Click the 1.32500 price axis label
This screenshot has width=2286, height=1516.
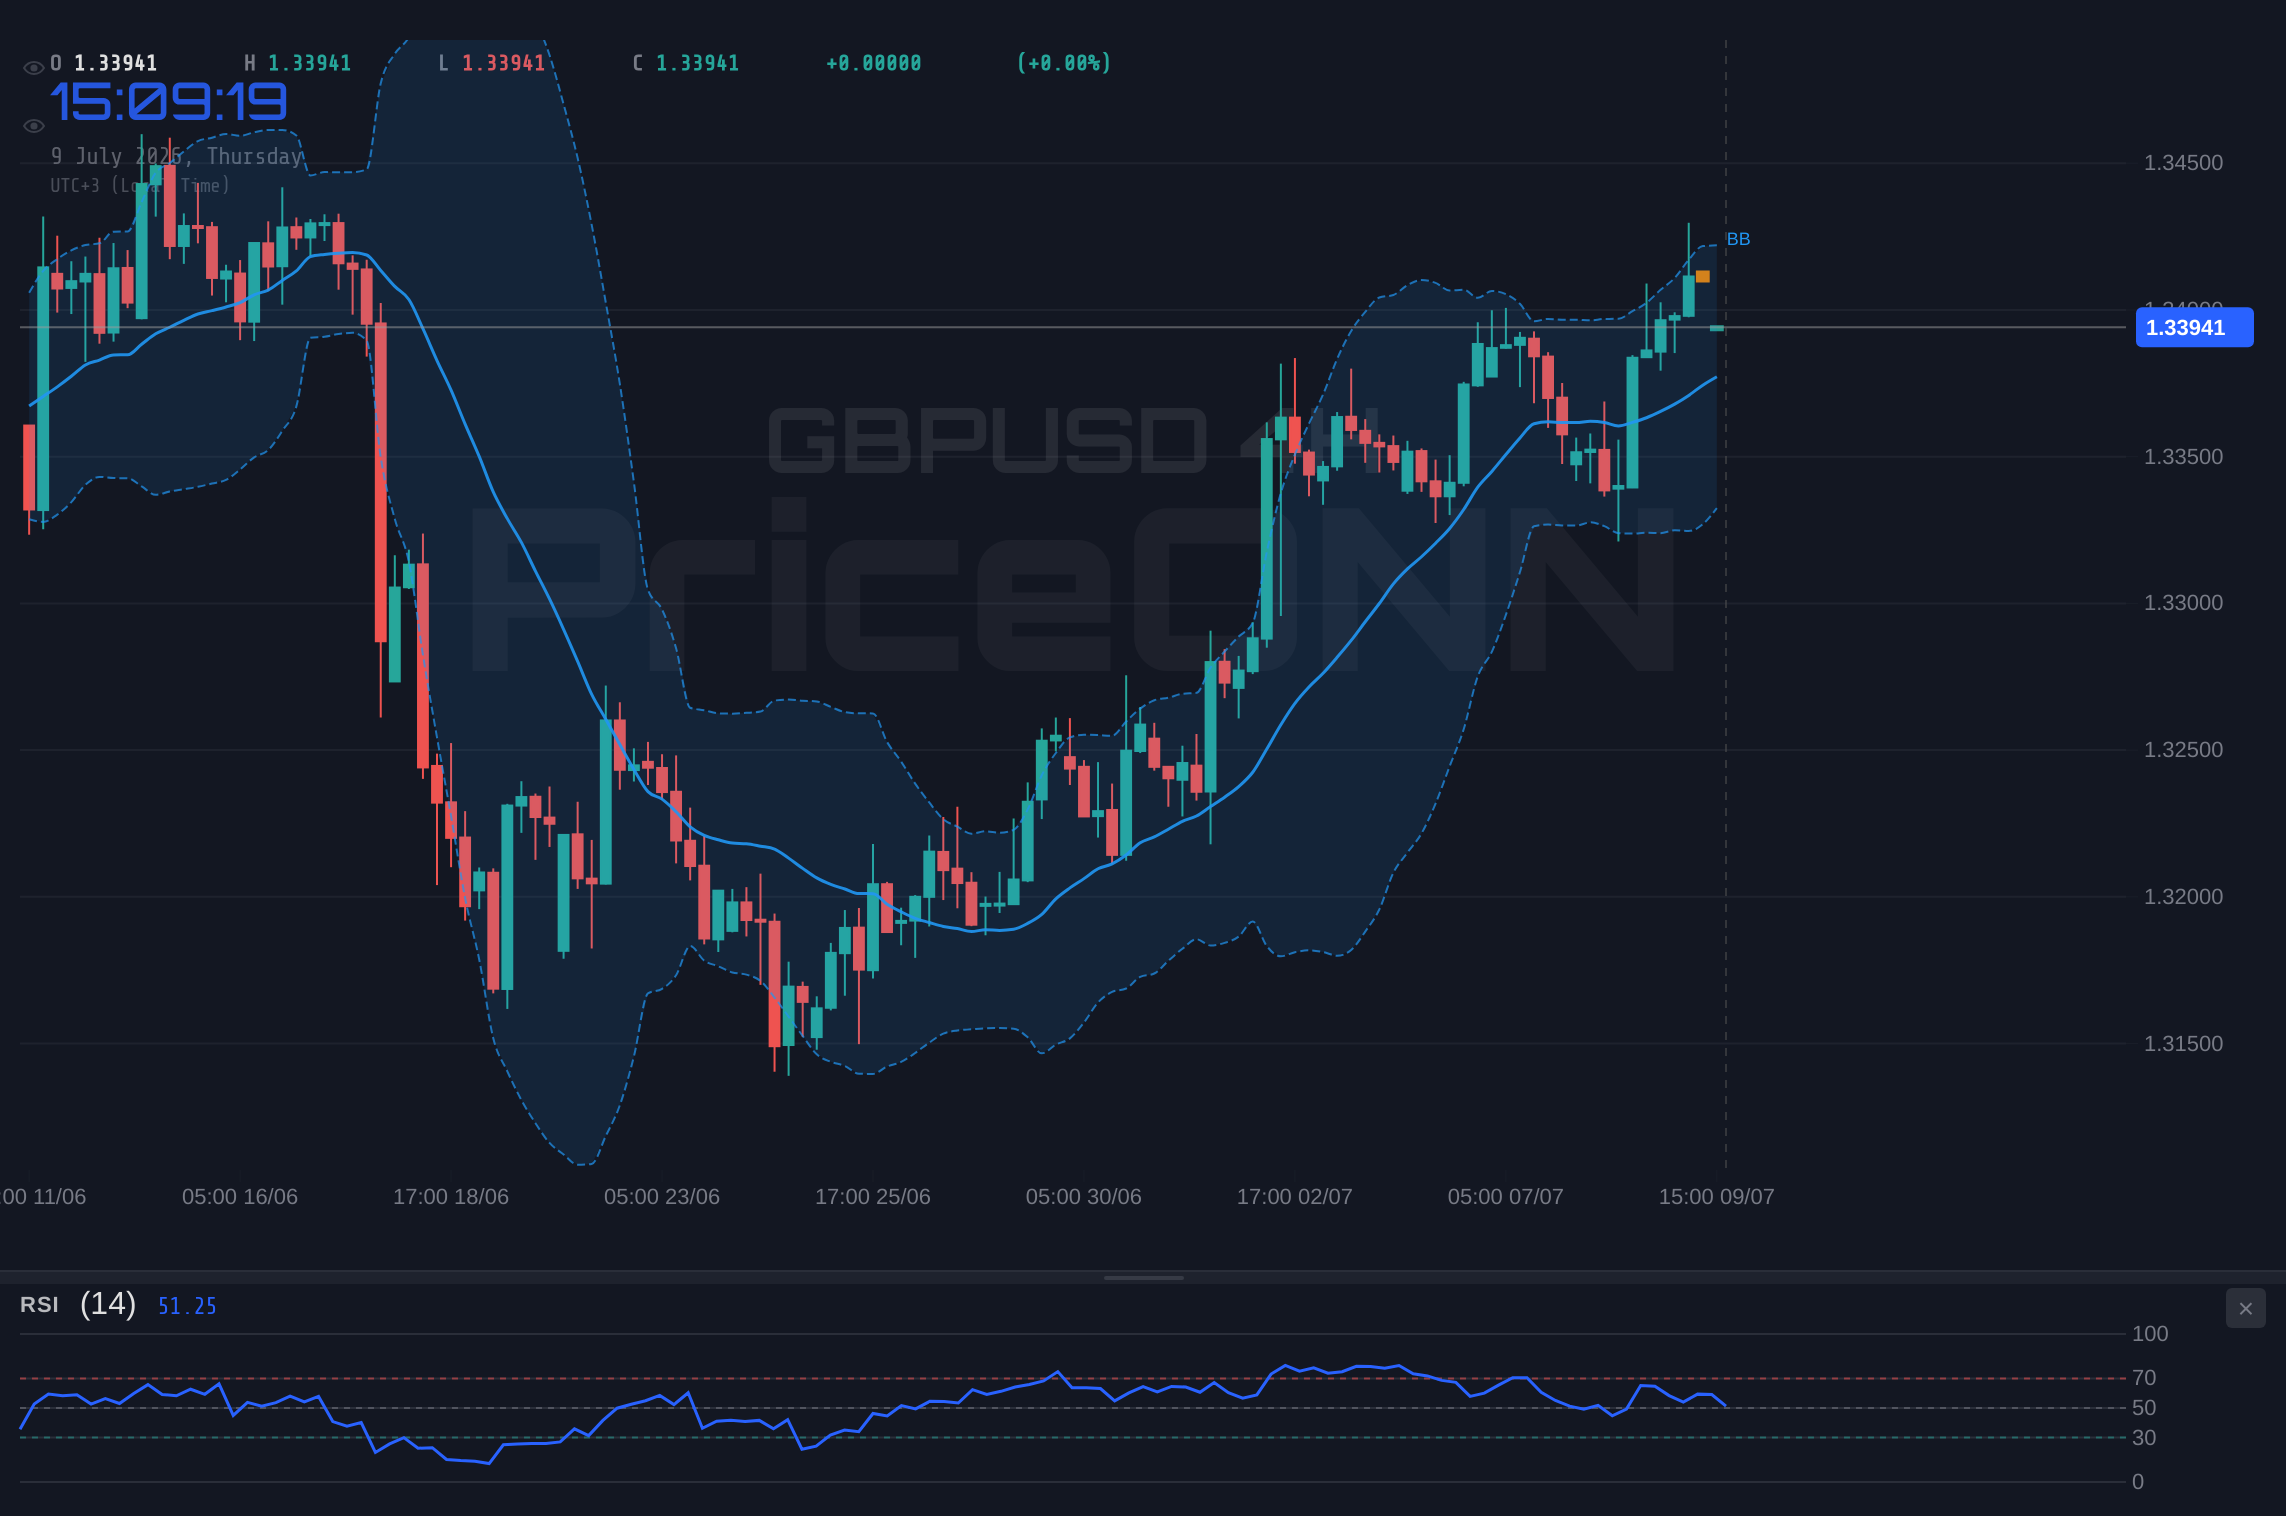click(2183, 750)
